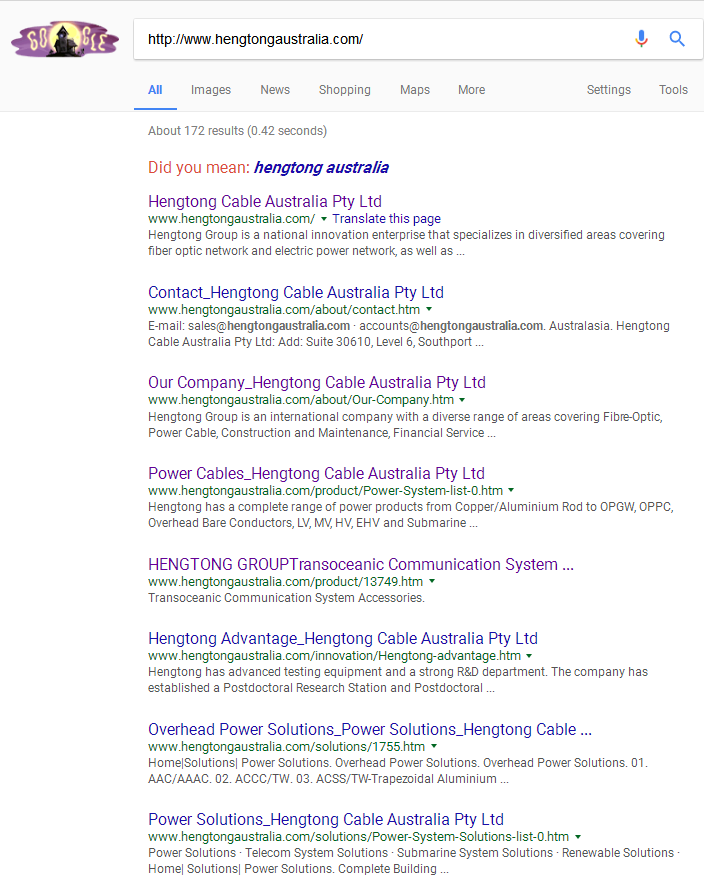Screen dimensions: 704x889
Task: Open search Tools
Action: [x=673, y=90]
